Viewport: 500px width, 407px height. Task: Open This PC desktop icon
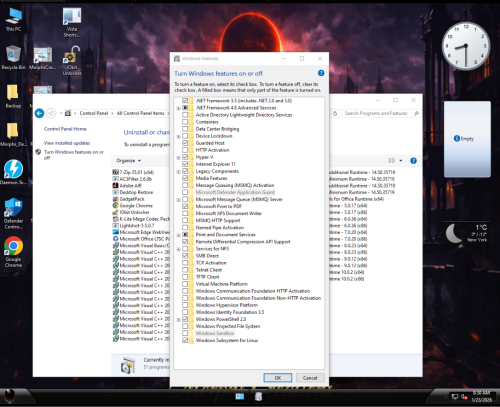13,19
